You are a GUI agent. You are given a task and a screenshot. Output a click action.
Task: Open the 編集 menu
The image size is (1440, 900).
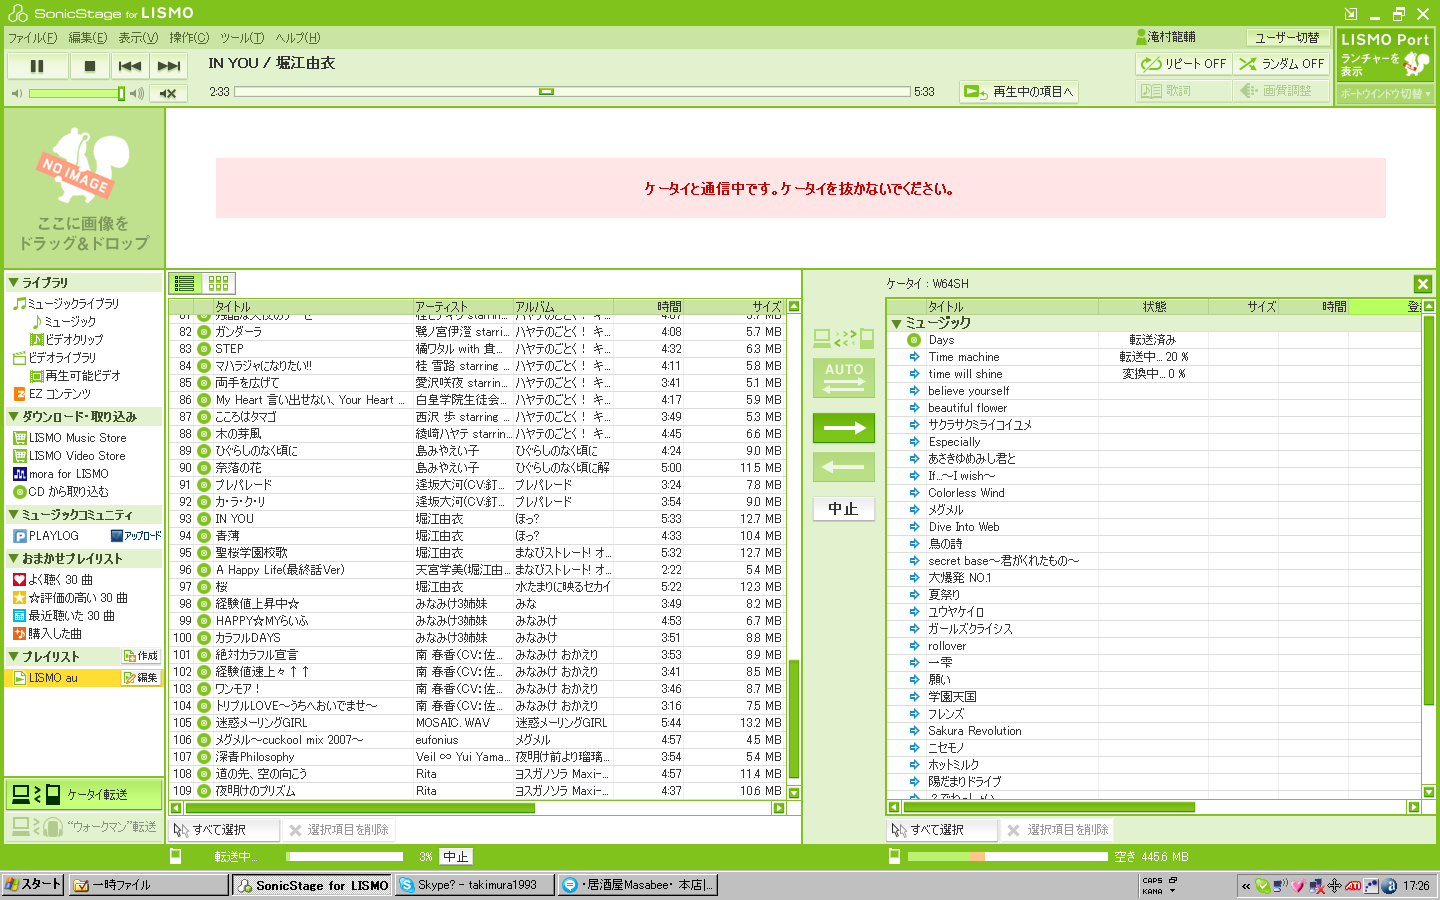coord(87,38)
